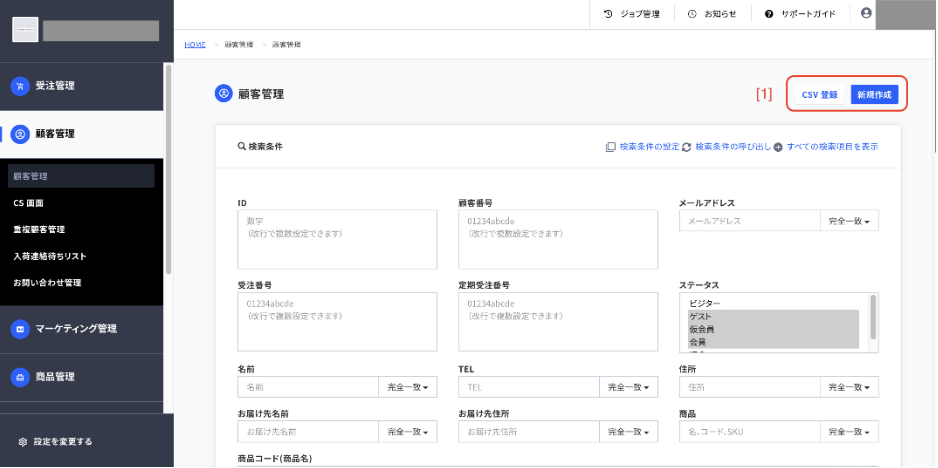
Task: Click the CSV 登録 button
Action: pyautogui.click(x=820, y=95)
